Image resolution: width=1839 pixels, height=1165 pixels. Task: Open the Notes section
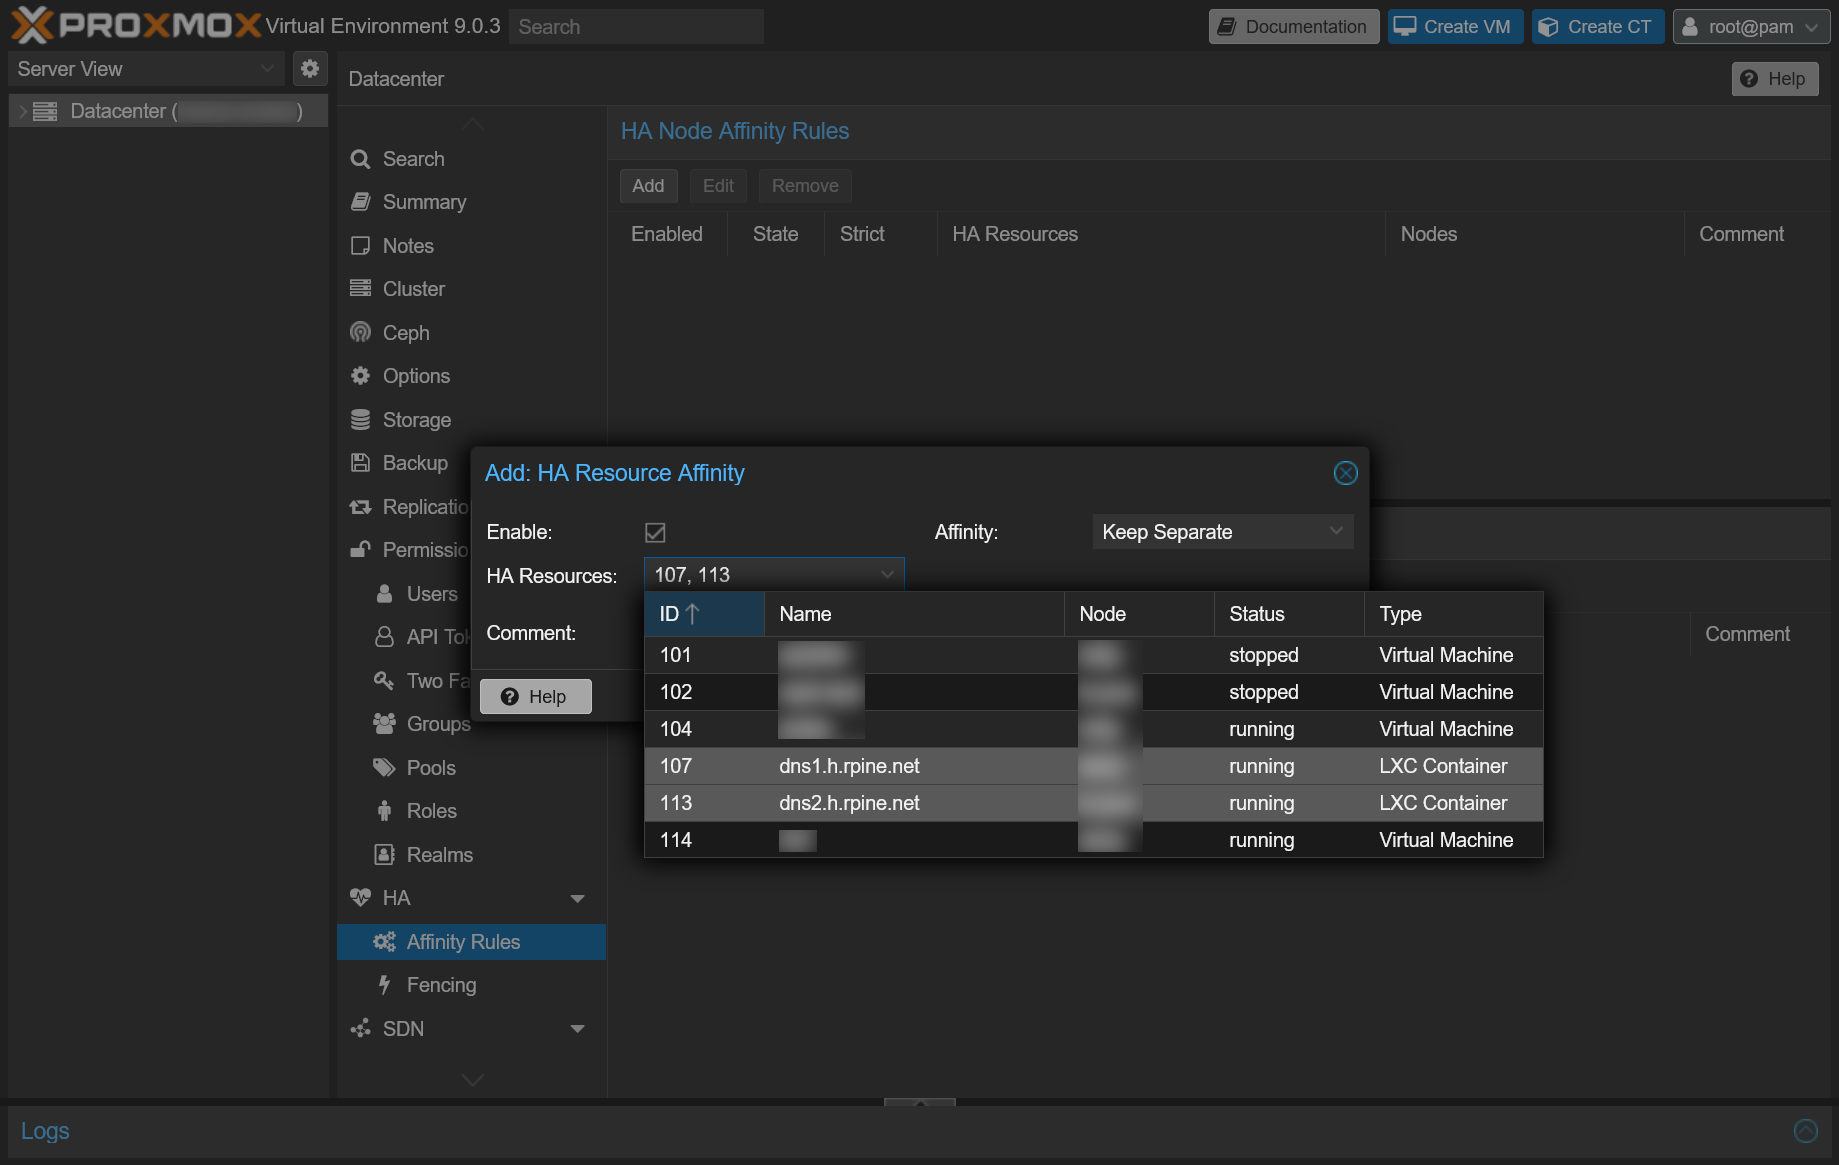[x=408, y=246]
